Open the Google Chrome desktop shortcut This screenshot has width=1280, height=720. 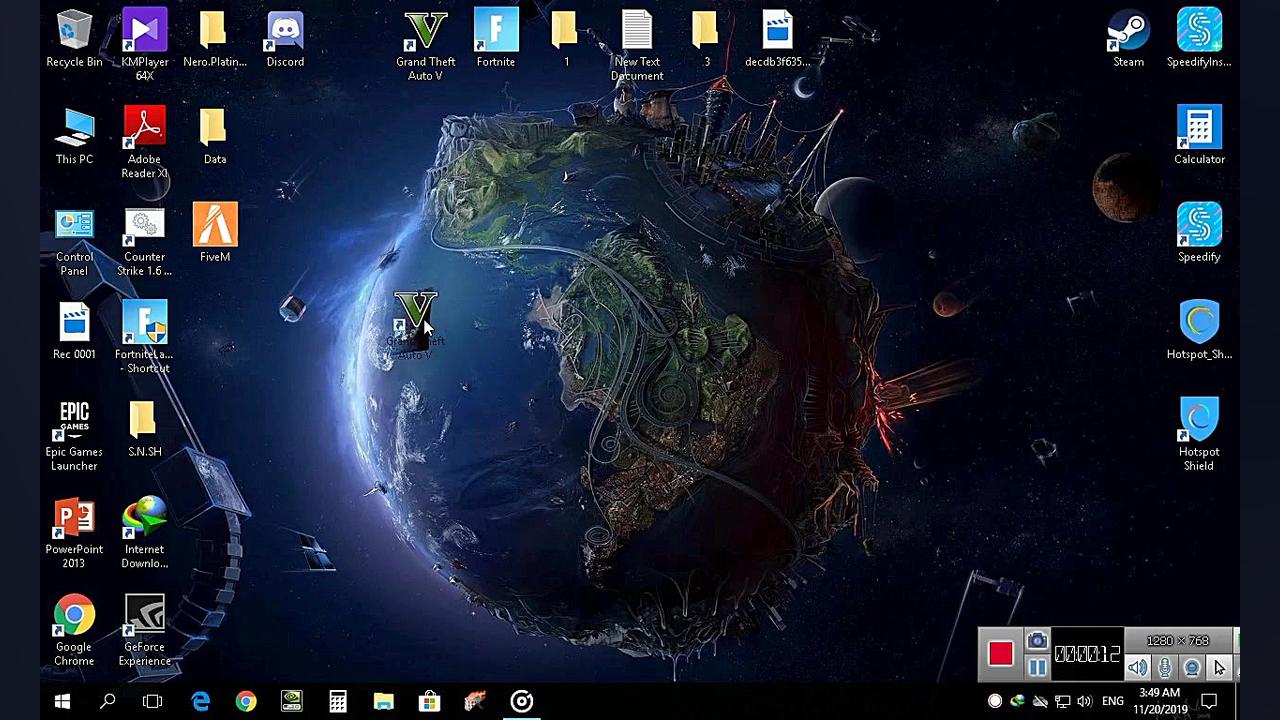tap(74, 631)
